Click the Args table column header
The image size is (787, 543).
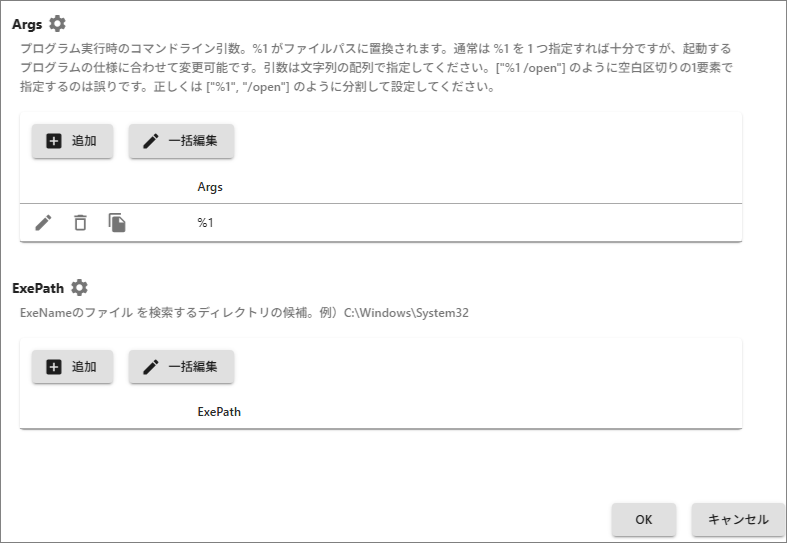(x=210, y=187)
